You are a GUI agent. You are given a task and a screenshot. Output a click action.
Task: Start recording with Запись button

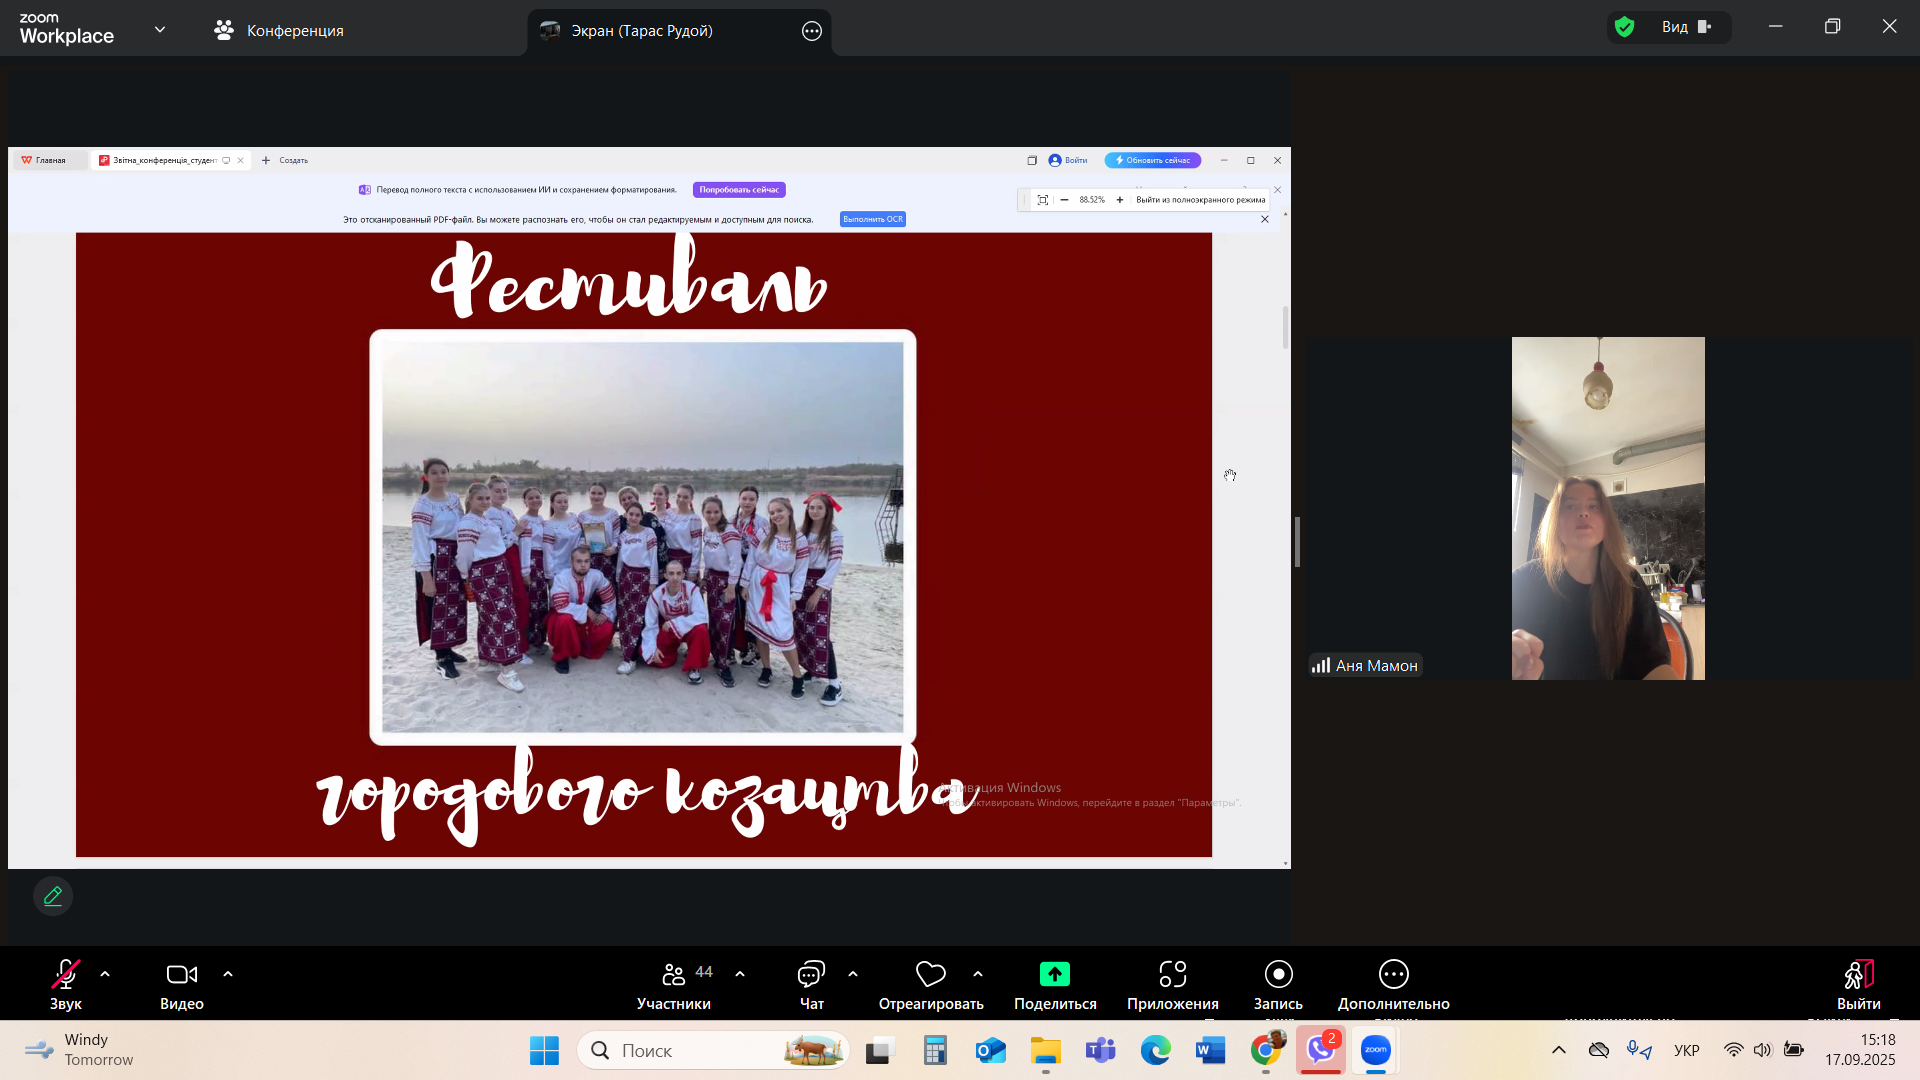(1278, 975)
